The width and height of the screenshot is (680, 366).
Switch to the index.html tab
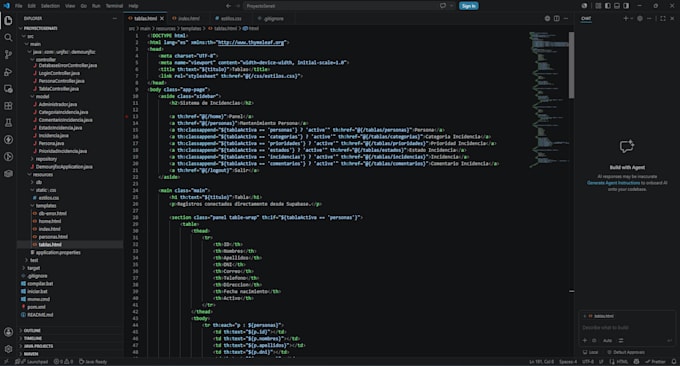point(189,19)
